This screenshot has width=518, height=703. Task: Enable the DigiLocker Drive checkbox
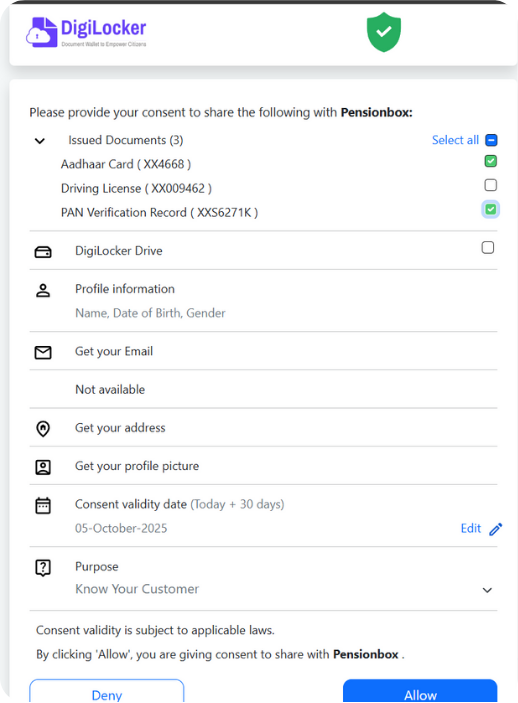click(488, 247)
